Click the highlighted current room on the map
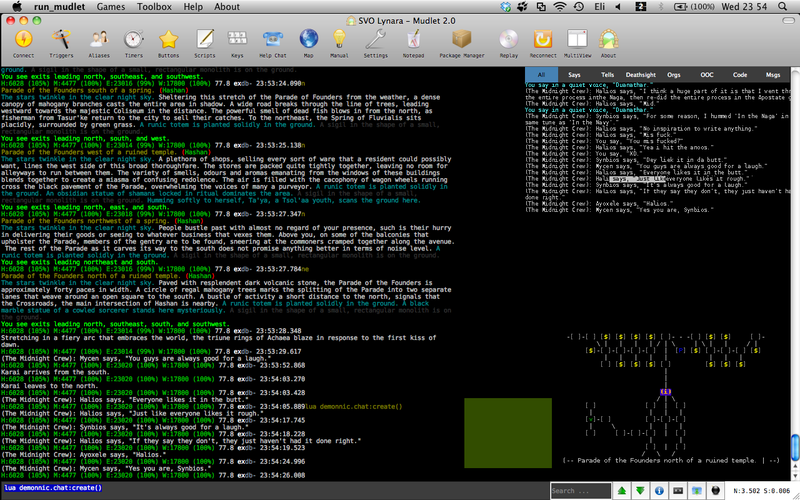 pos(665,392)
